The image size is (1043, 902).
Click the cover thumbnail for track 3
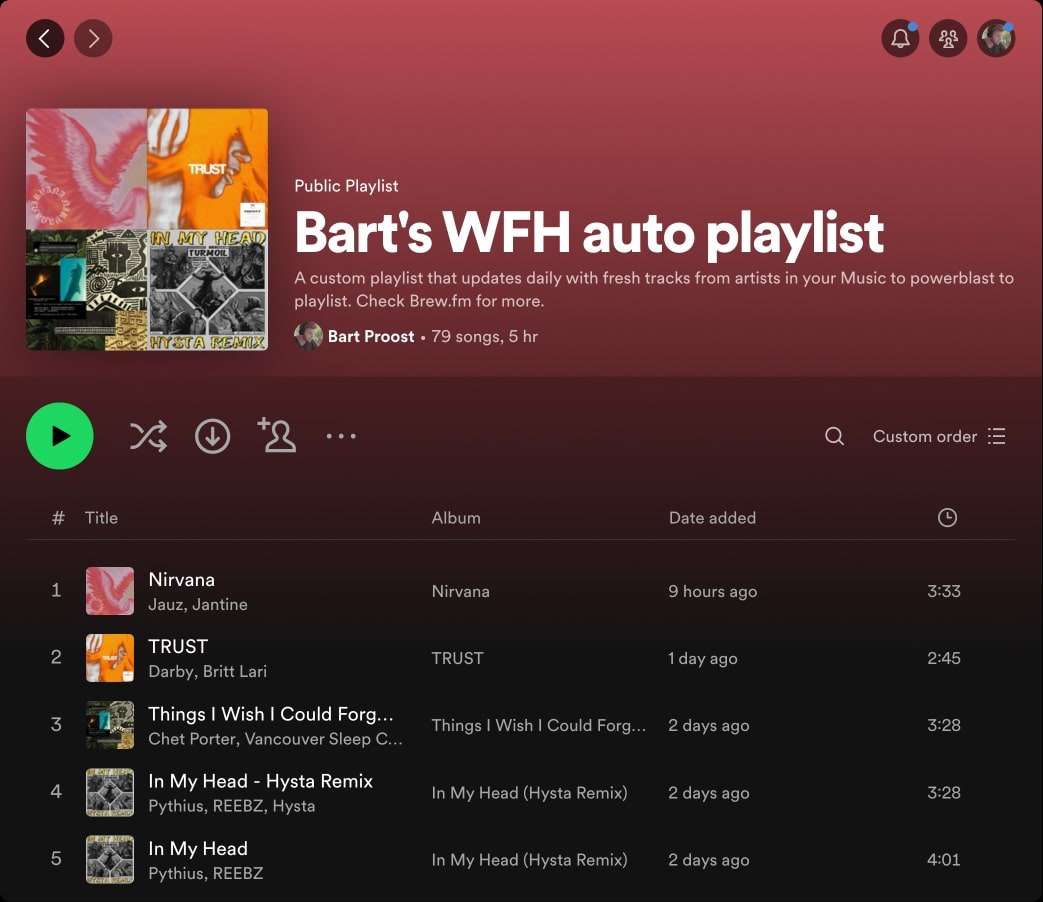point(110,725)
